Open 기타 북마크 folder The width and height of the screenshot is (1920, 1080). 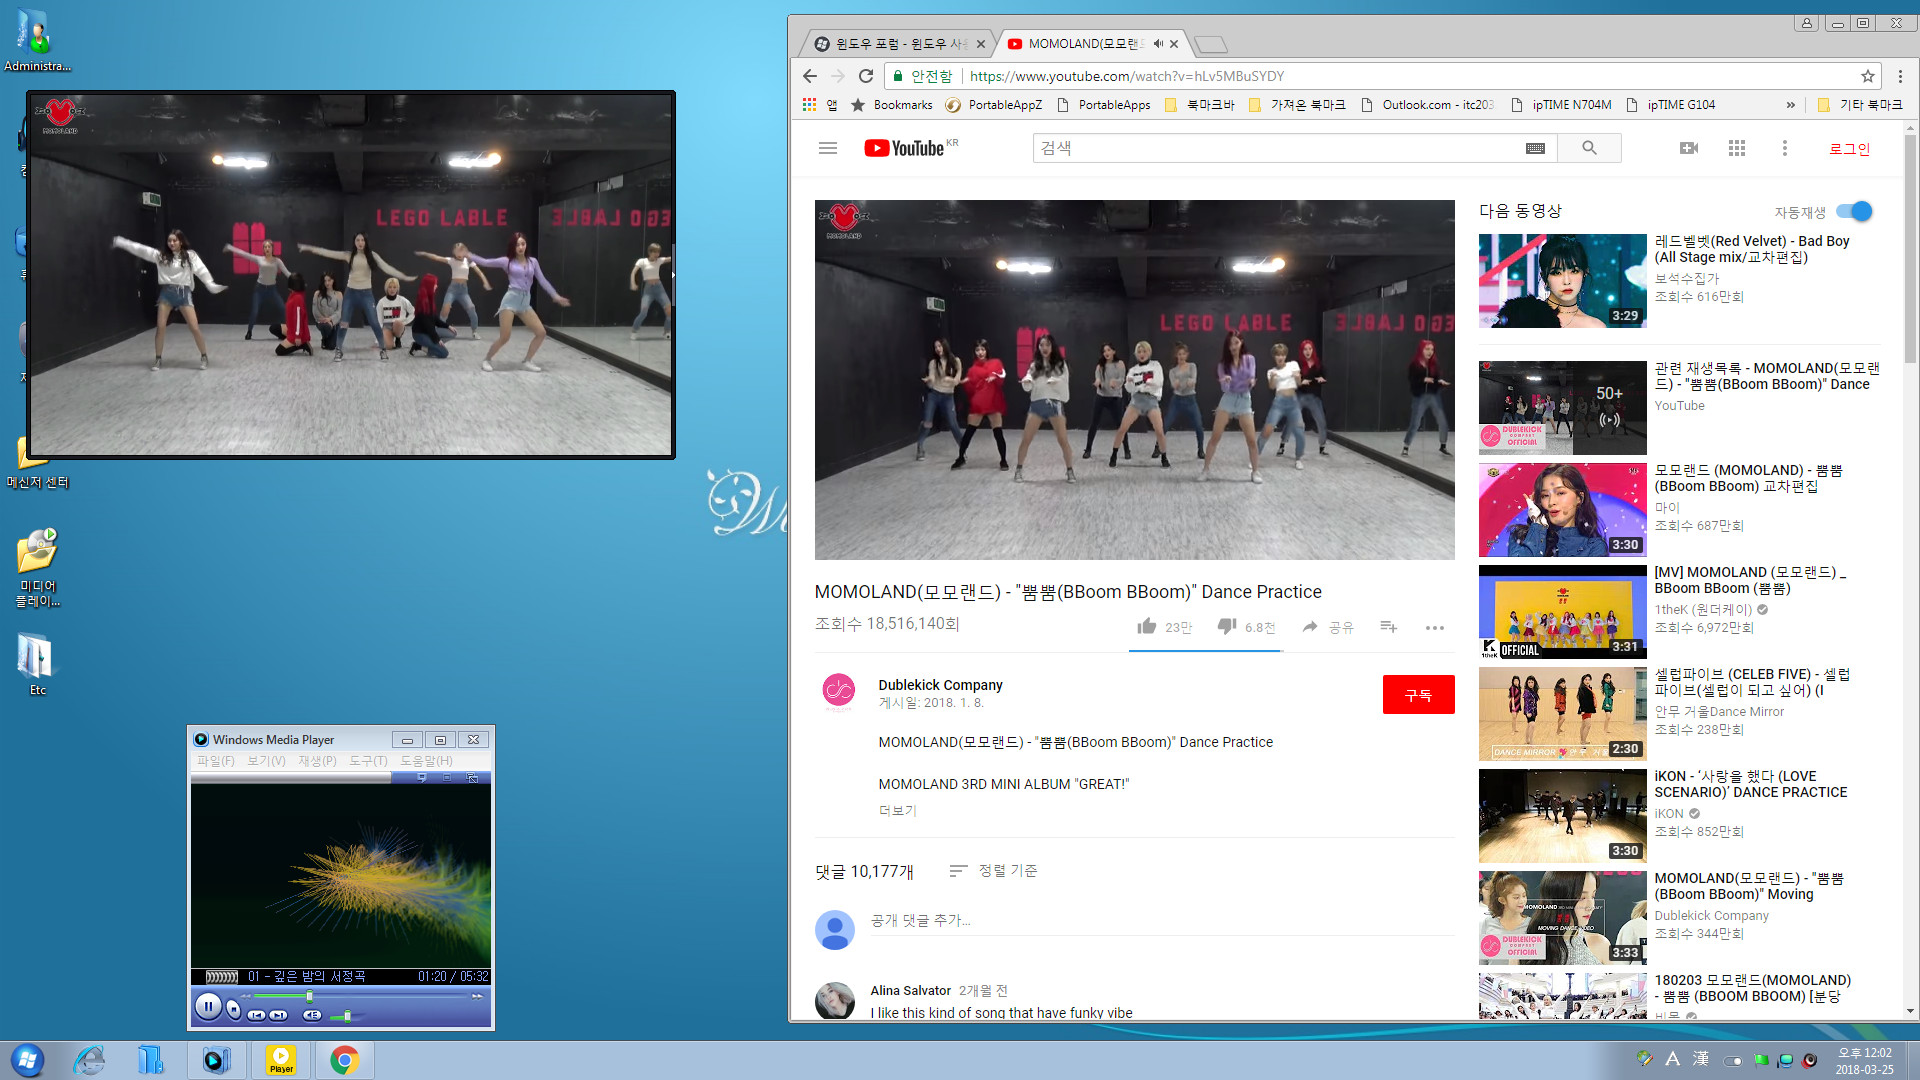(x=1860, y=105)
